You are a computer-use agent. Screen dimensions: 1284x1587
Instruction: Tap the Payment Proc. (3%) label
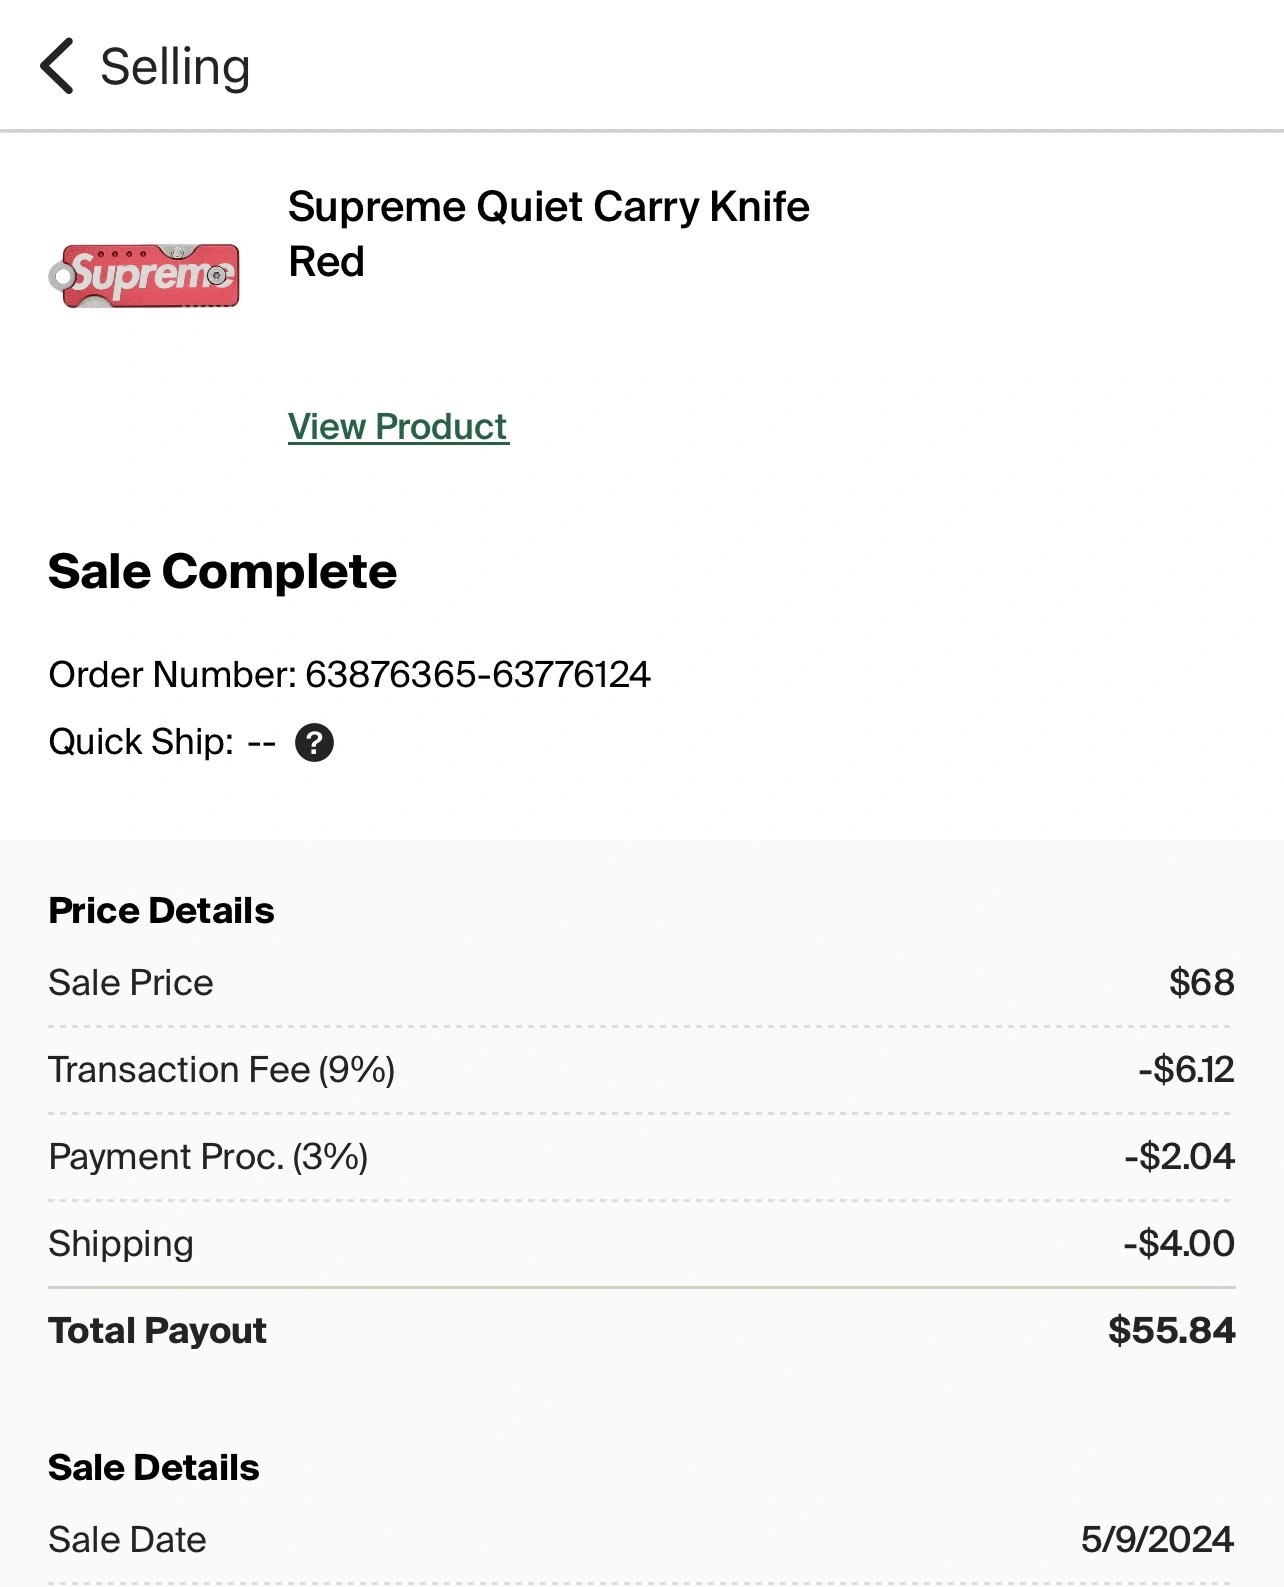click(208, 1157)
